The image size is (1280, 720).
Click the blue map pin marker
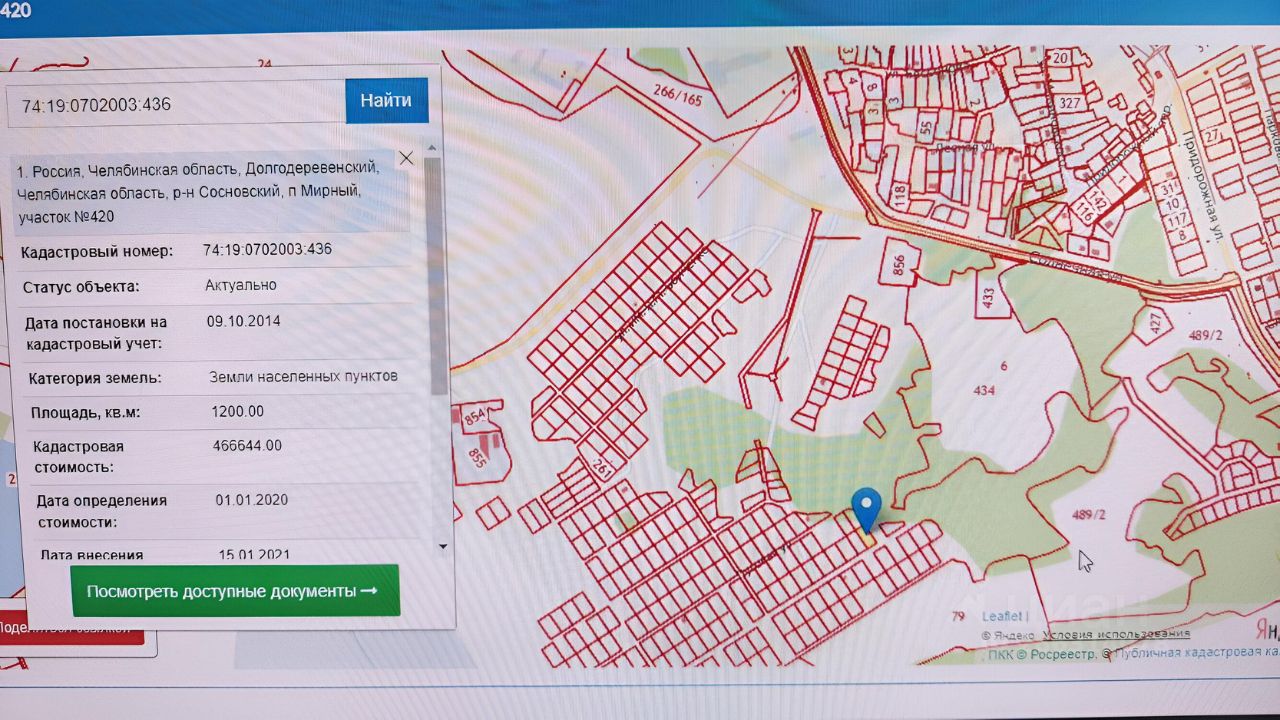(866, 511)
